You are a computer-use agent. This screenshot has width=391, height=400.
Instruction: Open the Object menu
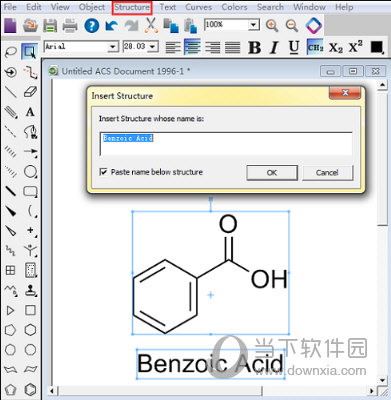tap(92, 7)
